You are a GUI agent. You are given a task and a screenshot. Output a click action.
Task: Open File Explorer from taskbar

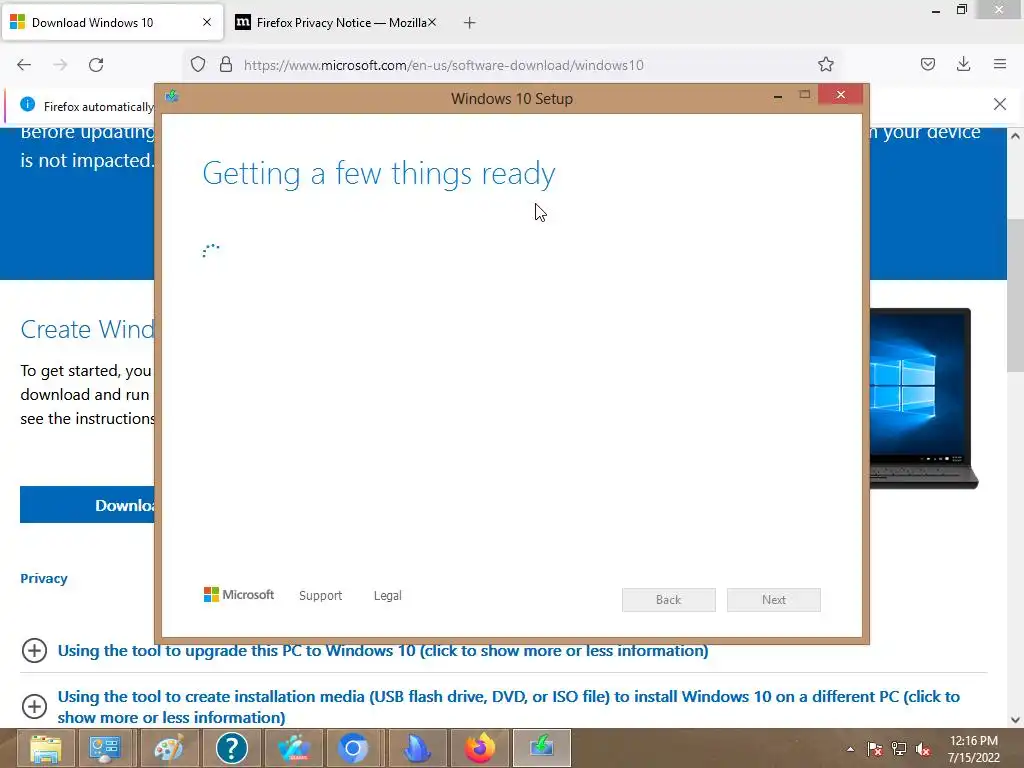(x=45, y=748)
